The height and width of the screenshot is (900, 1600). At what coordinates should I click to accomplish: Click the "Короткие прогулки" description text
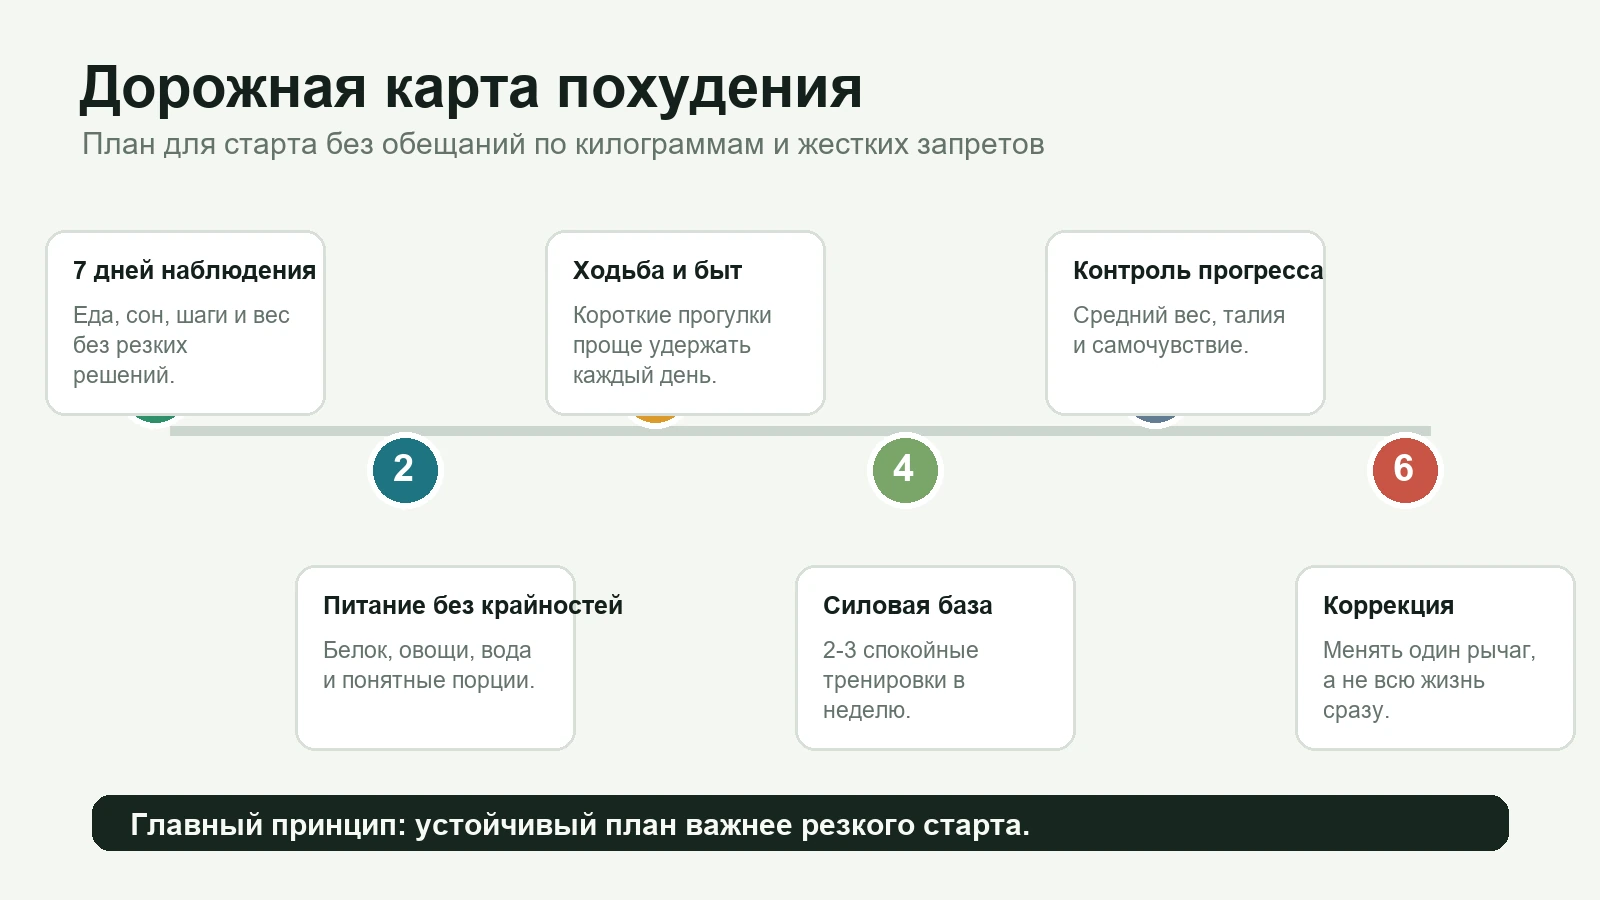pyautogui.click(x=672, y=345)
